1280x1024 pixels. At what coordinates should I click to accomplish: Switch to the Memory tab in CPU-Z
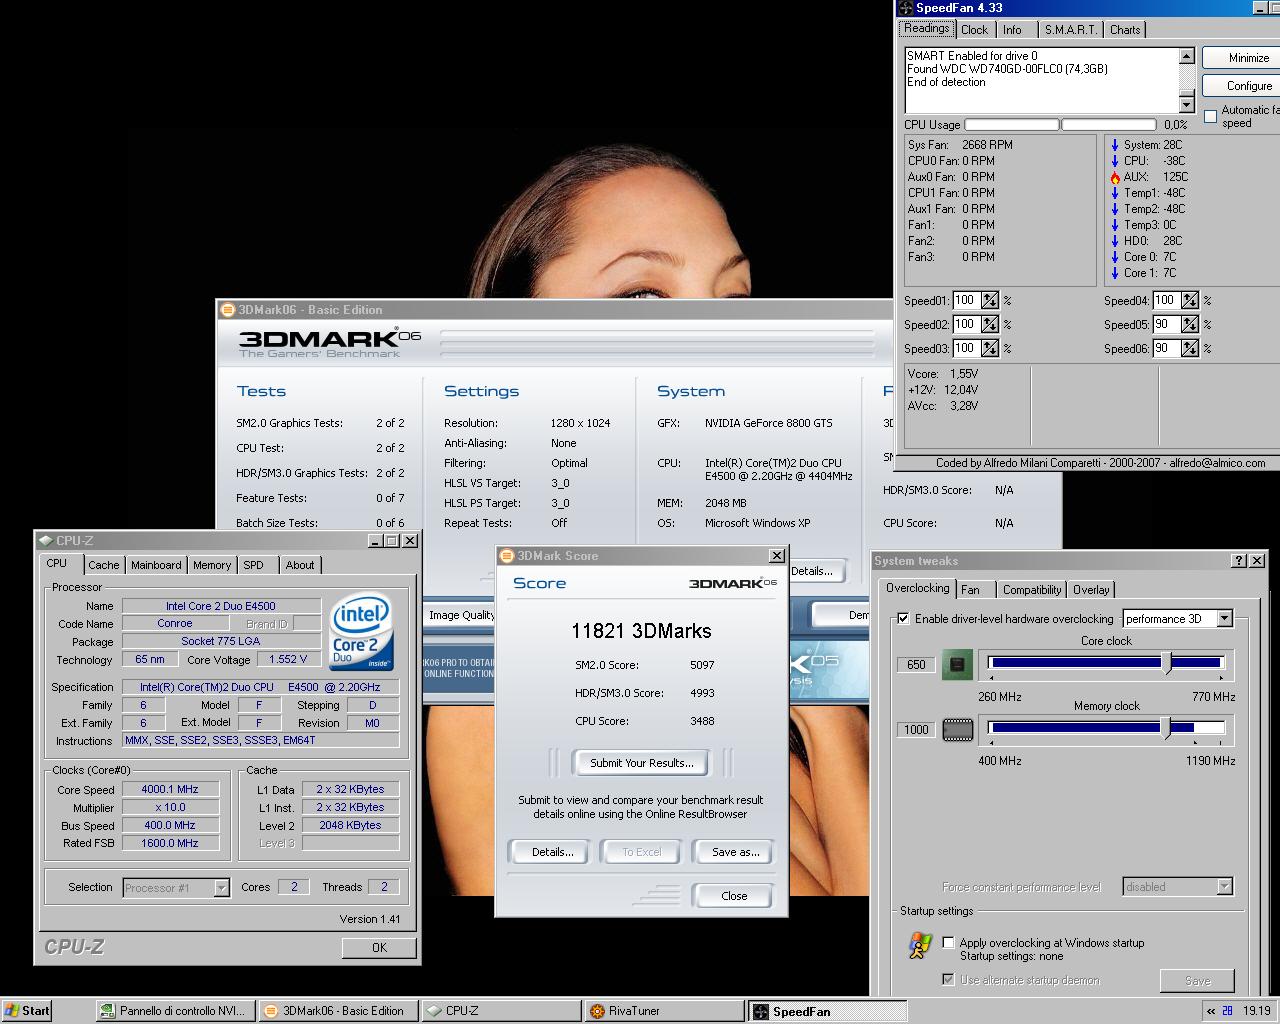click(x=212, y=565)
